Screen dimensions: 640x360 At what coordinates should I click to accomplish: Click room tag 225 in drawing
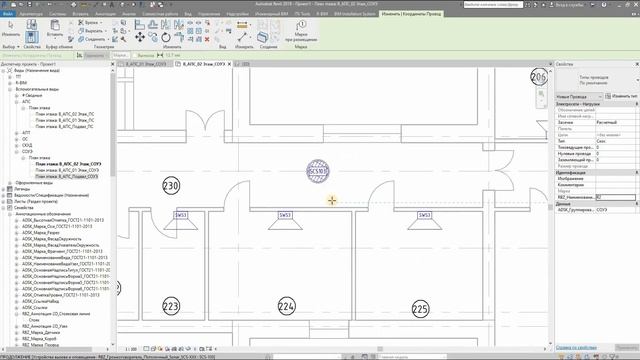(420, 309)
